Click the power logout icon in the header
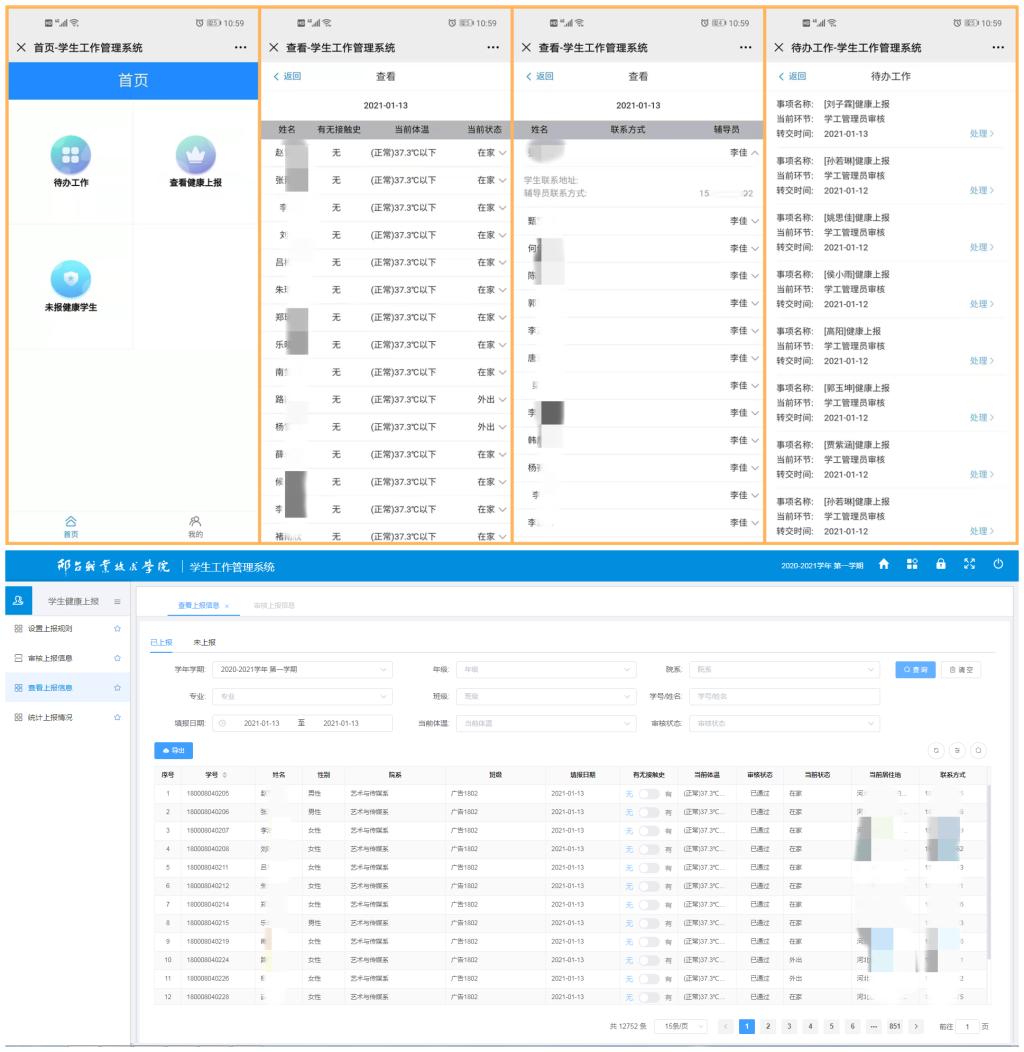The height and width of the screenshot is (1052, 1024). pos(997,565)
